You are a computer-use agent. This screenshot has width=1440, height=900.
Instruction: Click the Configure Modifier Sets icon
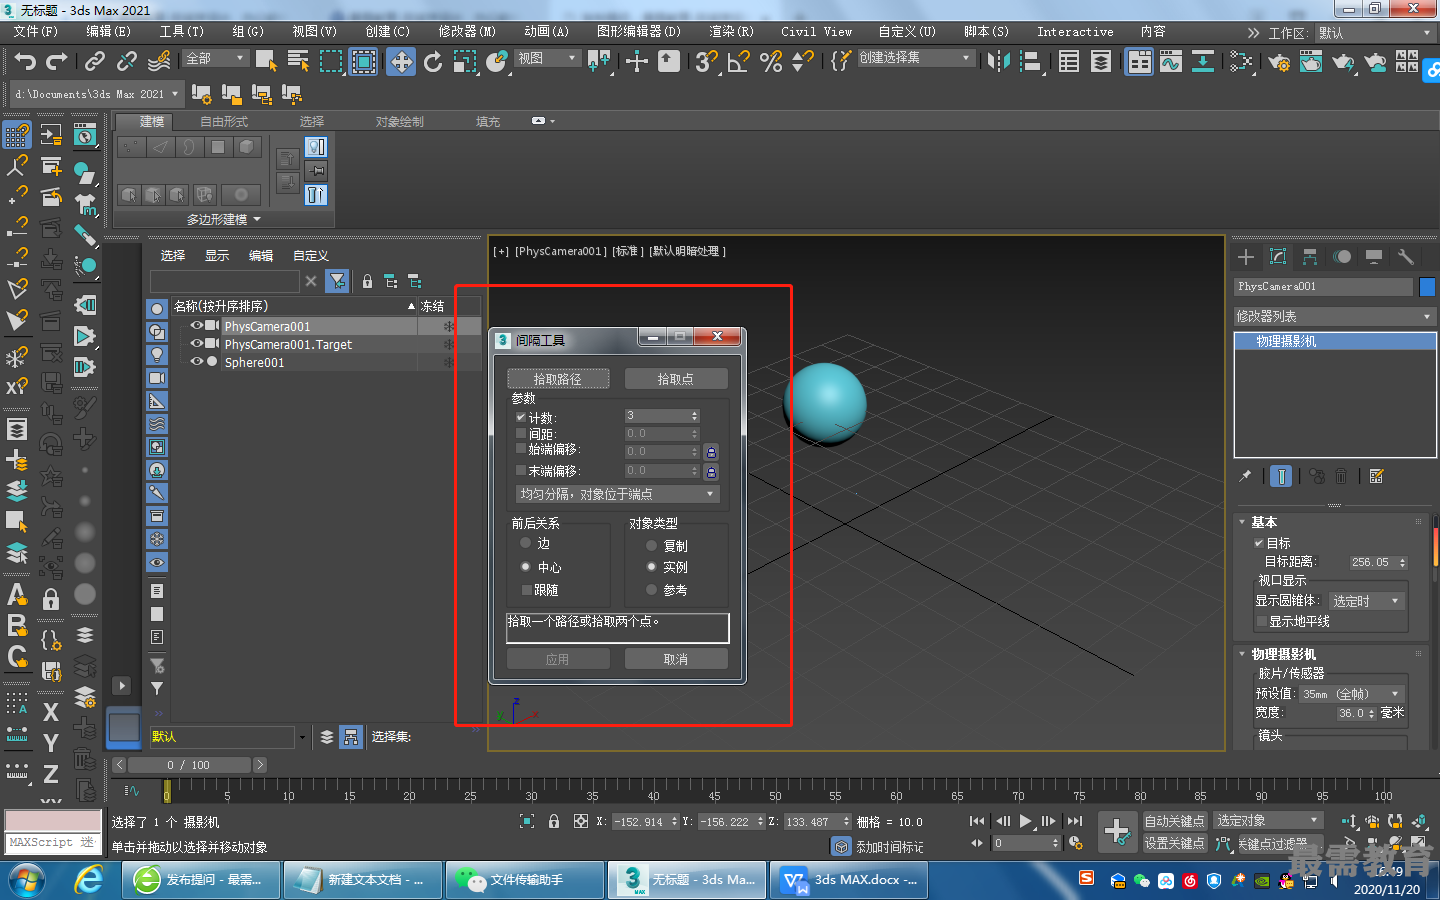click(1377, 476)
